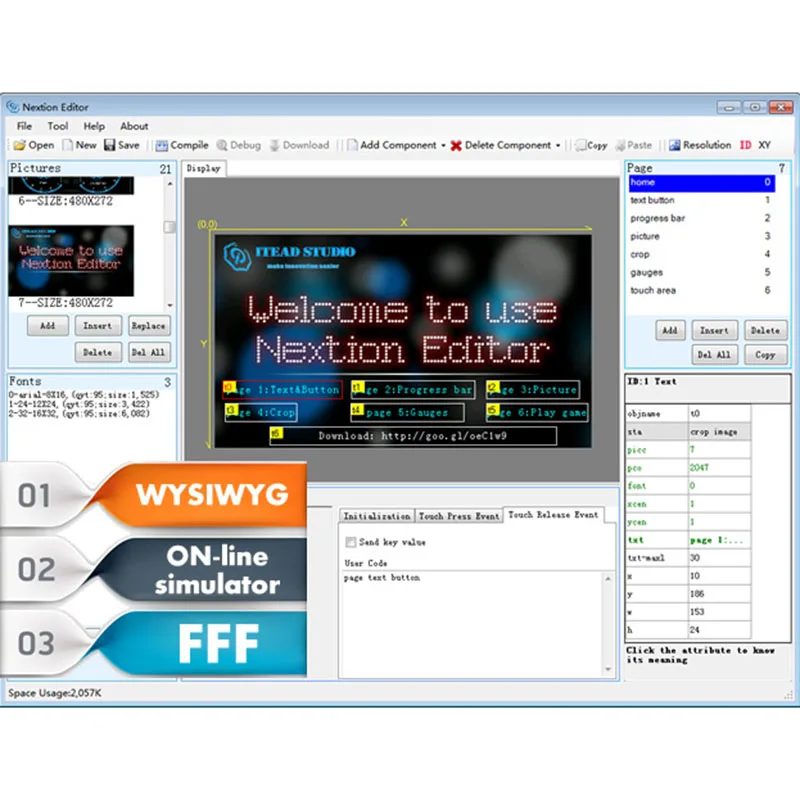
Task: Click Delete button in Pictures panel
Action: click(97, 352)
